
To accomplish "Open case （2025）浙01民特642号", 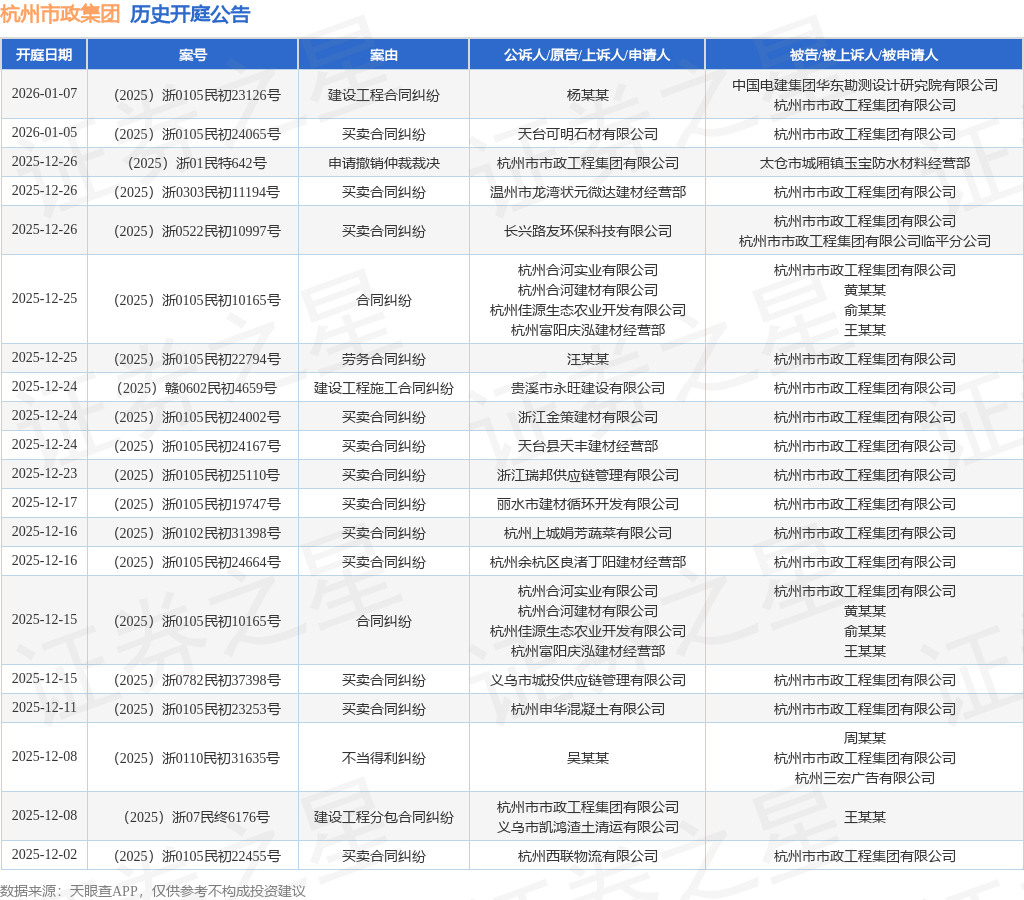I will tap(192, 163).
